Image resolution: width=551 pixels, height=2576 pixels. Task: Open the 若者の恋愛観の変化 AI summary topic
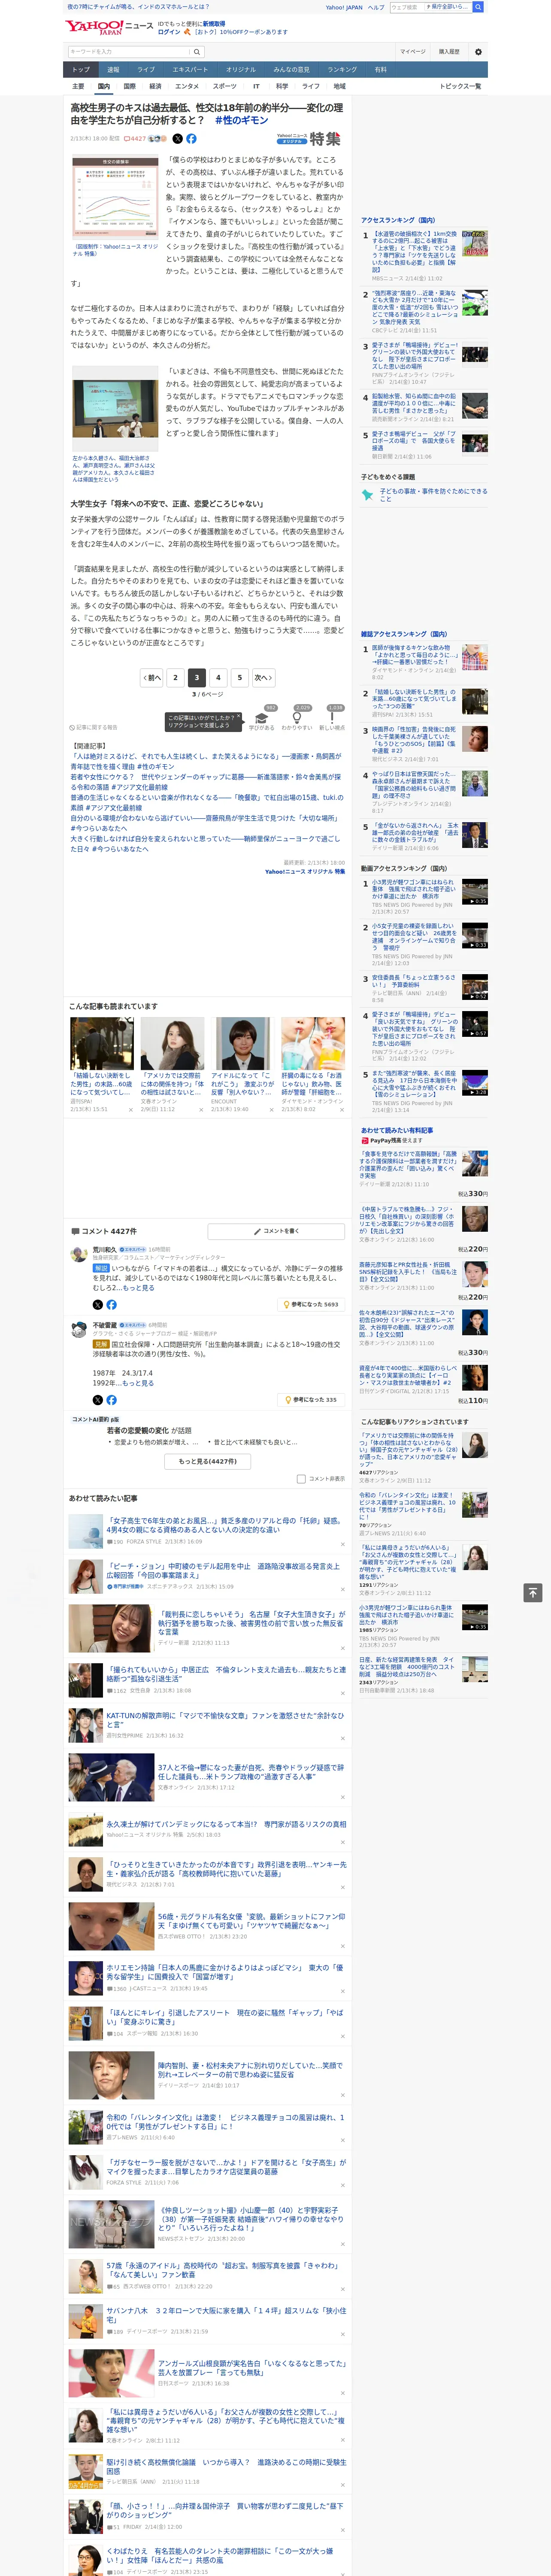(138, 1430)
